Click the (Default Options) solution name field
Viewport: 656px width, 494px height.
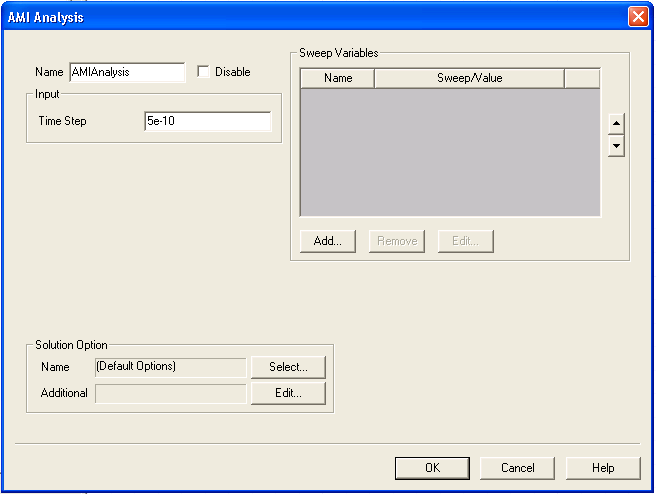[x=170, y=367]
